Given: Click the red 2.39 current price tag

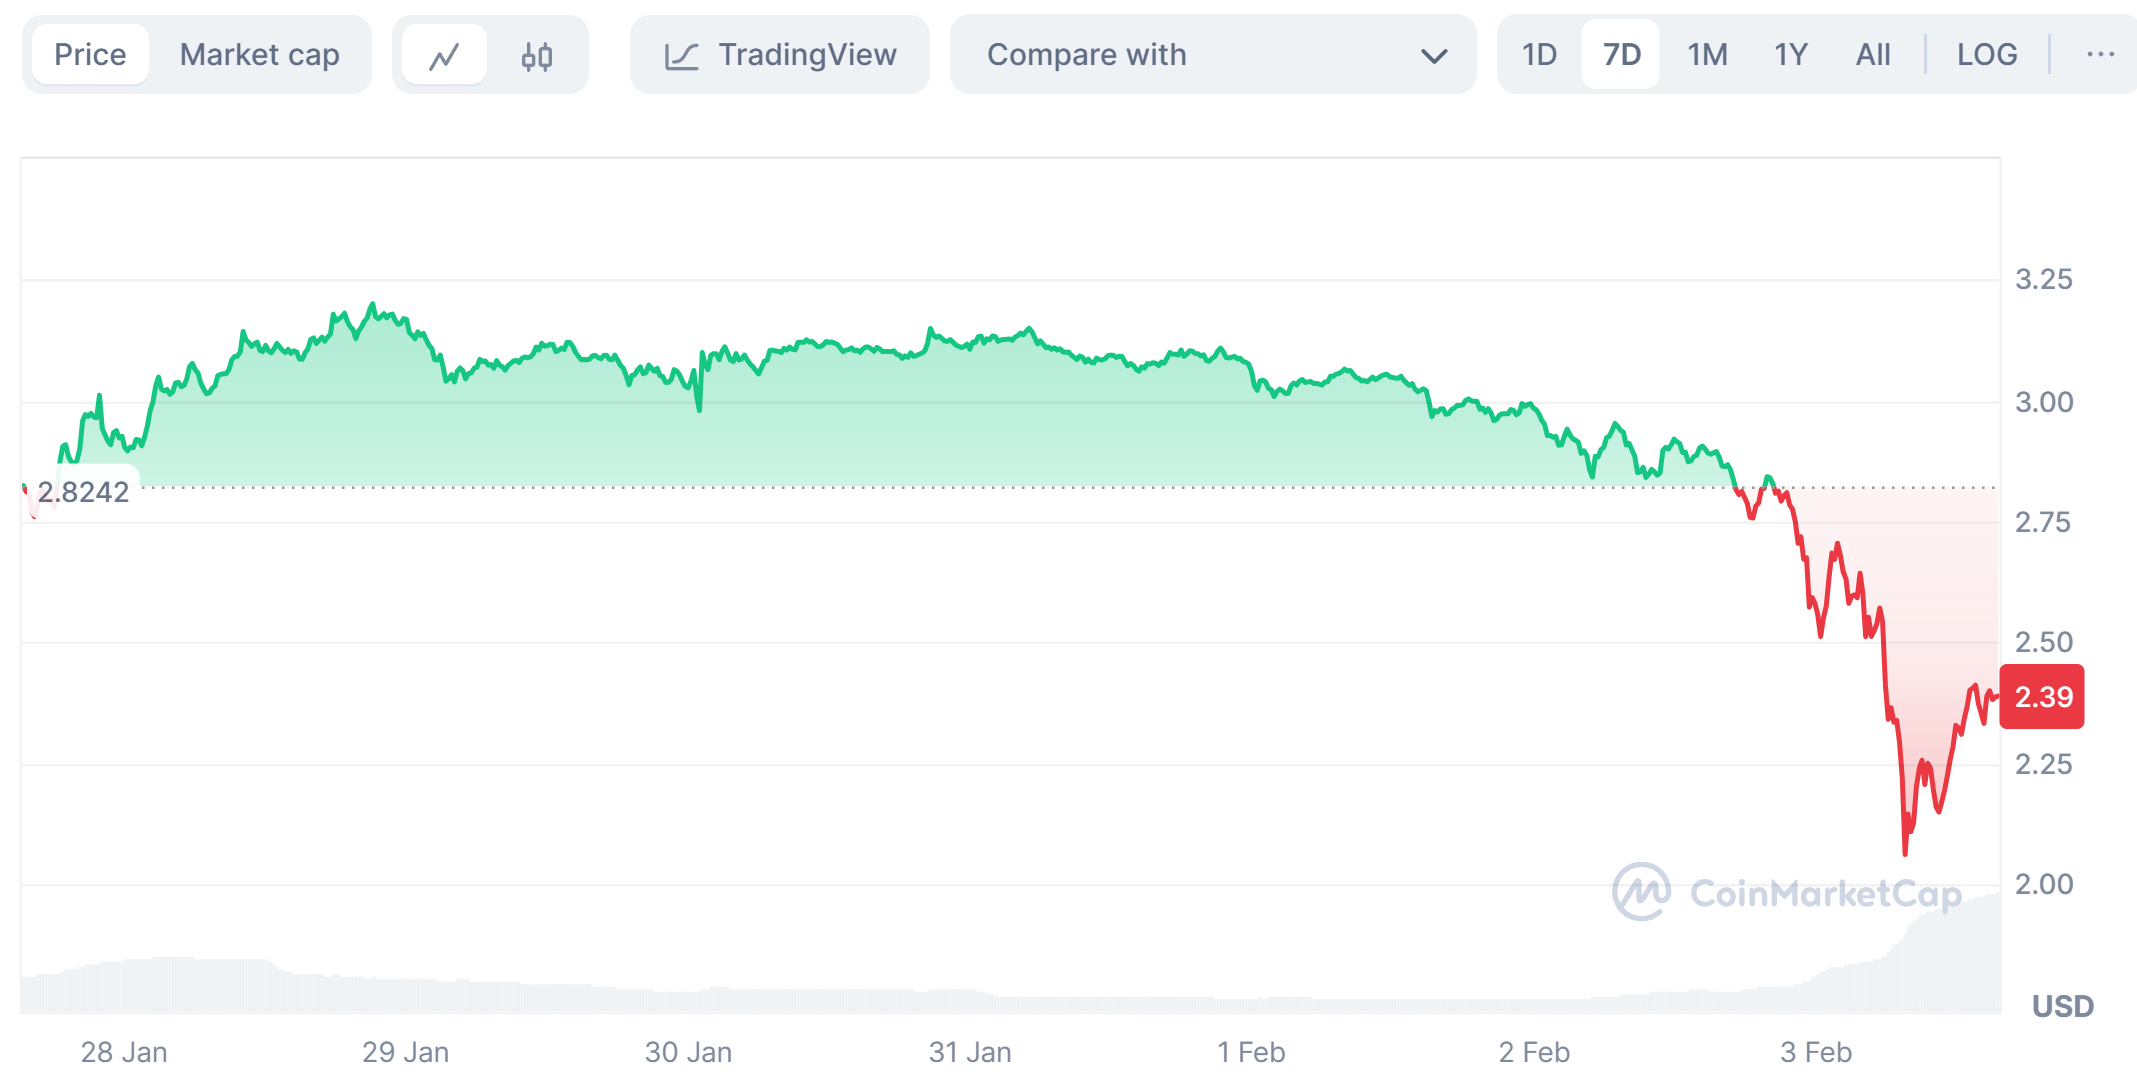Looking at the screenshot, I should click(x=2042, y=697).
